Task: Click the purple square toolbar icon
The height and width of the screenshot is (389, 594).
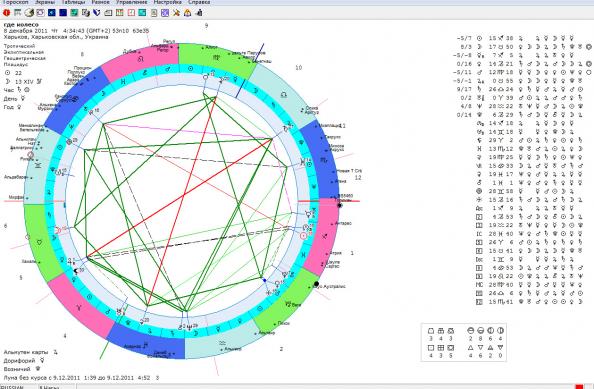Action: tap(165, 13)
